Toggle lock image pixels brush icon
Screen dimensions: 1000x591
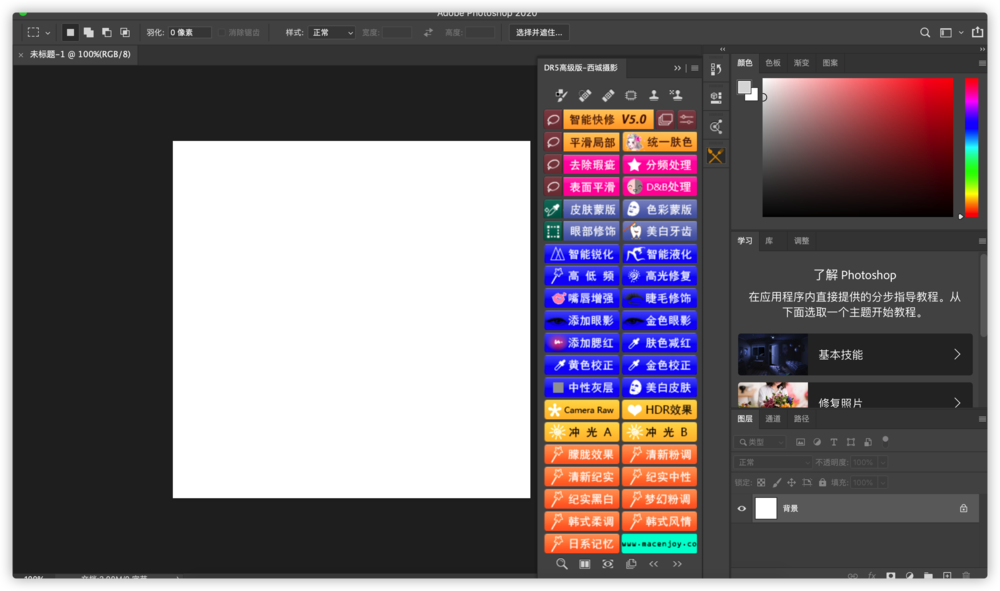tap(776, 483)
